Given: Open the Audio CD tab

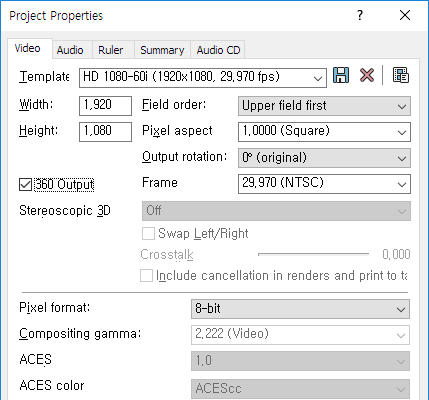Looking at the screenshot, I should [x=218, y=50].
